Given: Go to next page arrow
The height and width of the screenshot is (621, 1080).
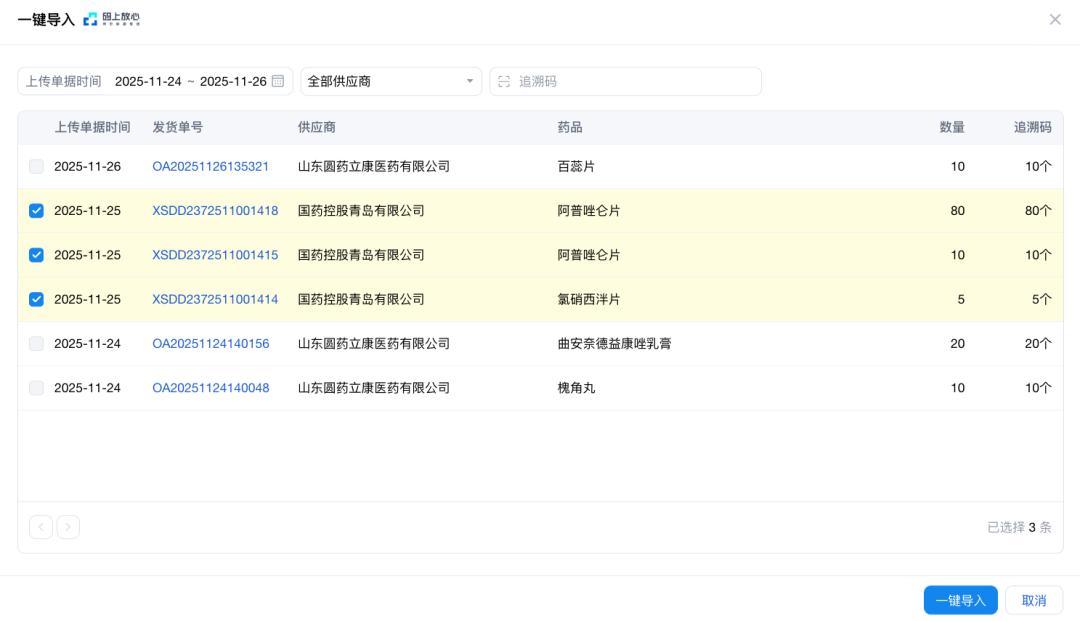Looking at the screenshot, I should (x=68, y=527).
